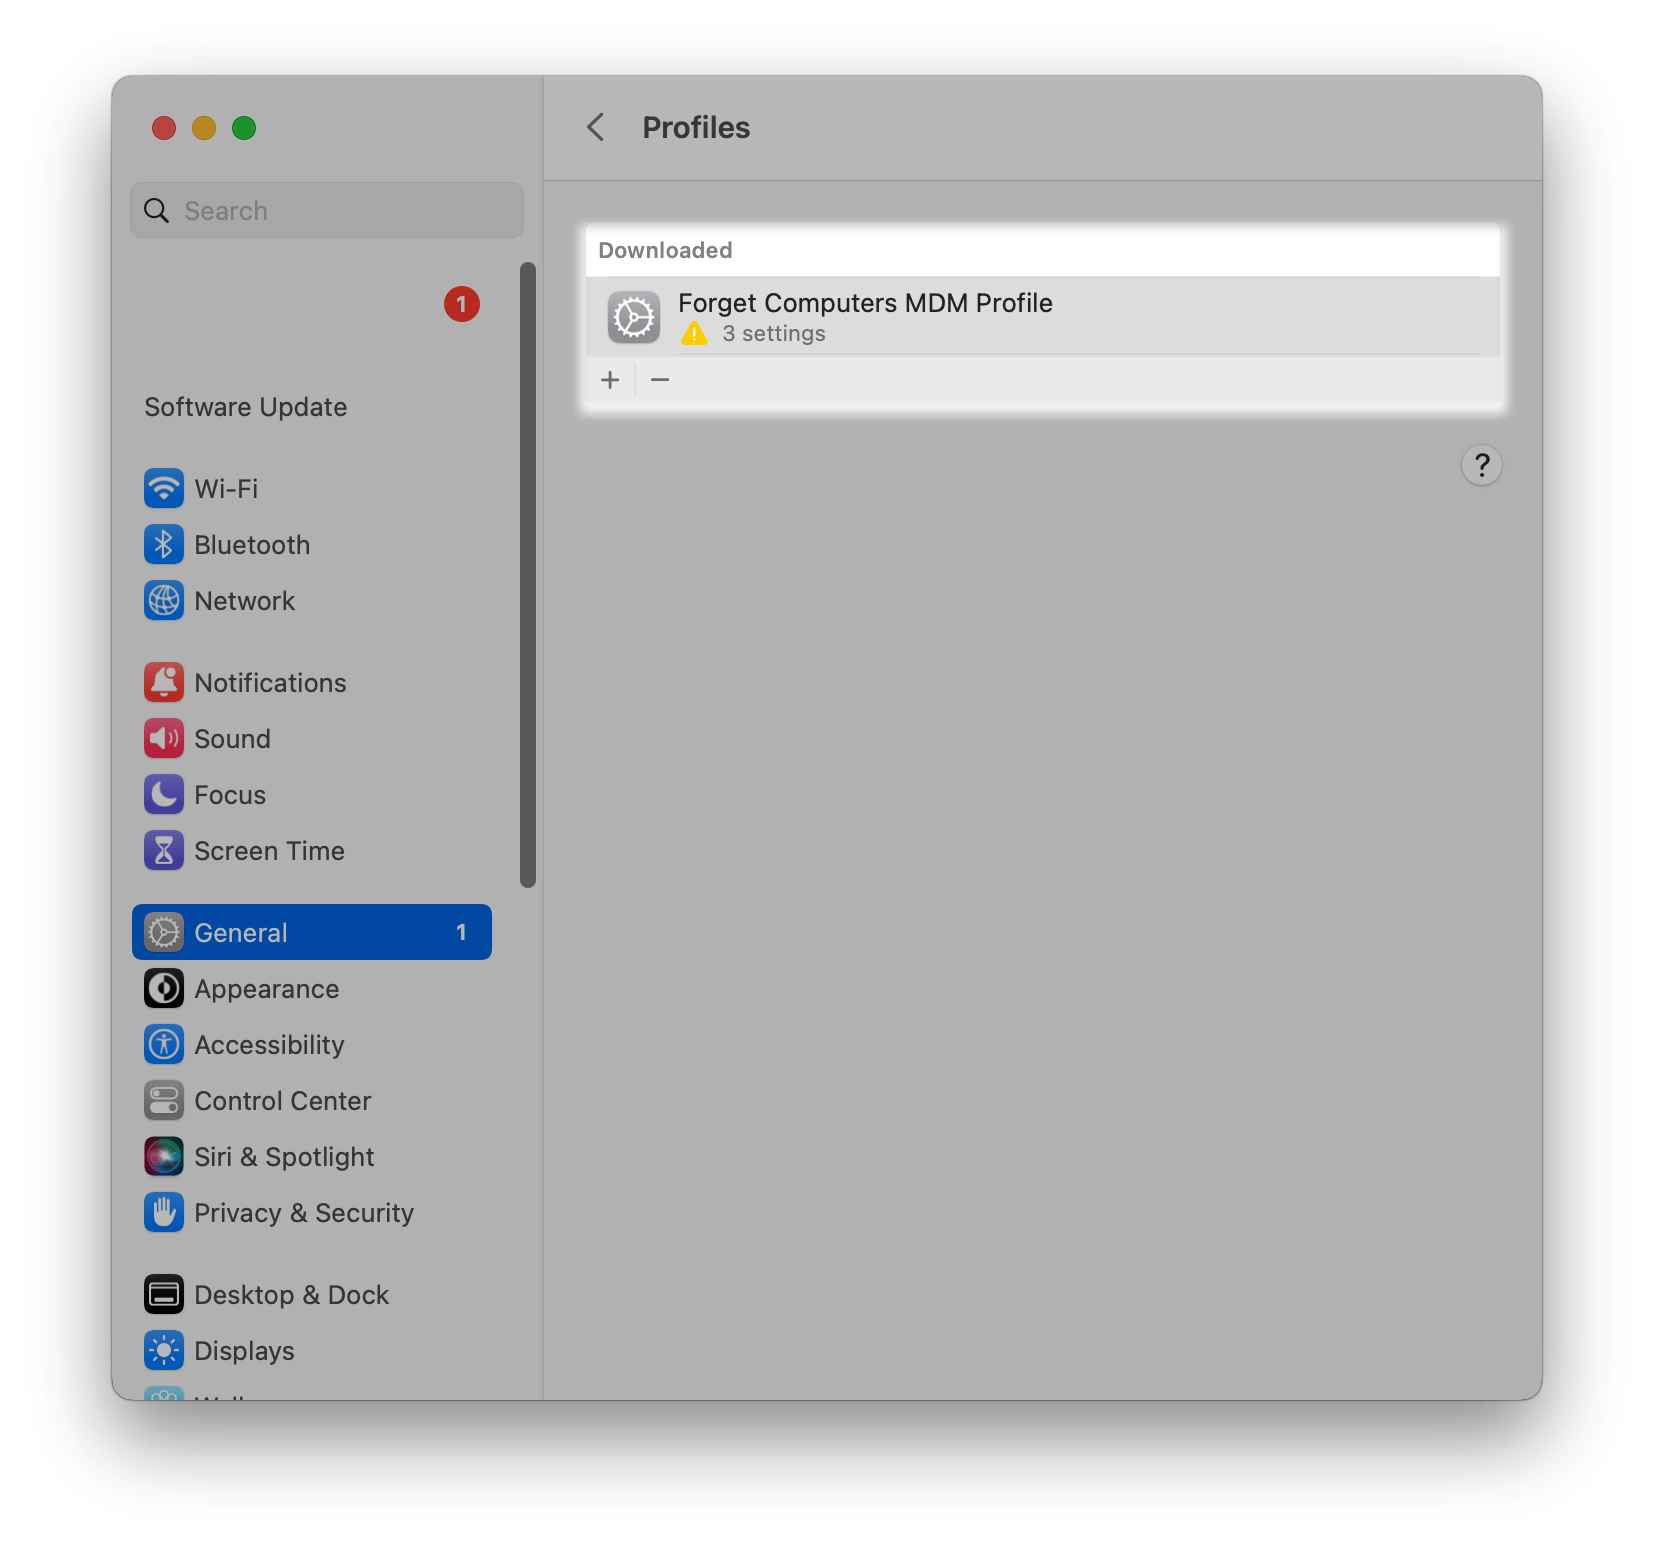Click the '3 settings' text
The width and height of the screenshot is (1654, 1548).
[774, 334]
